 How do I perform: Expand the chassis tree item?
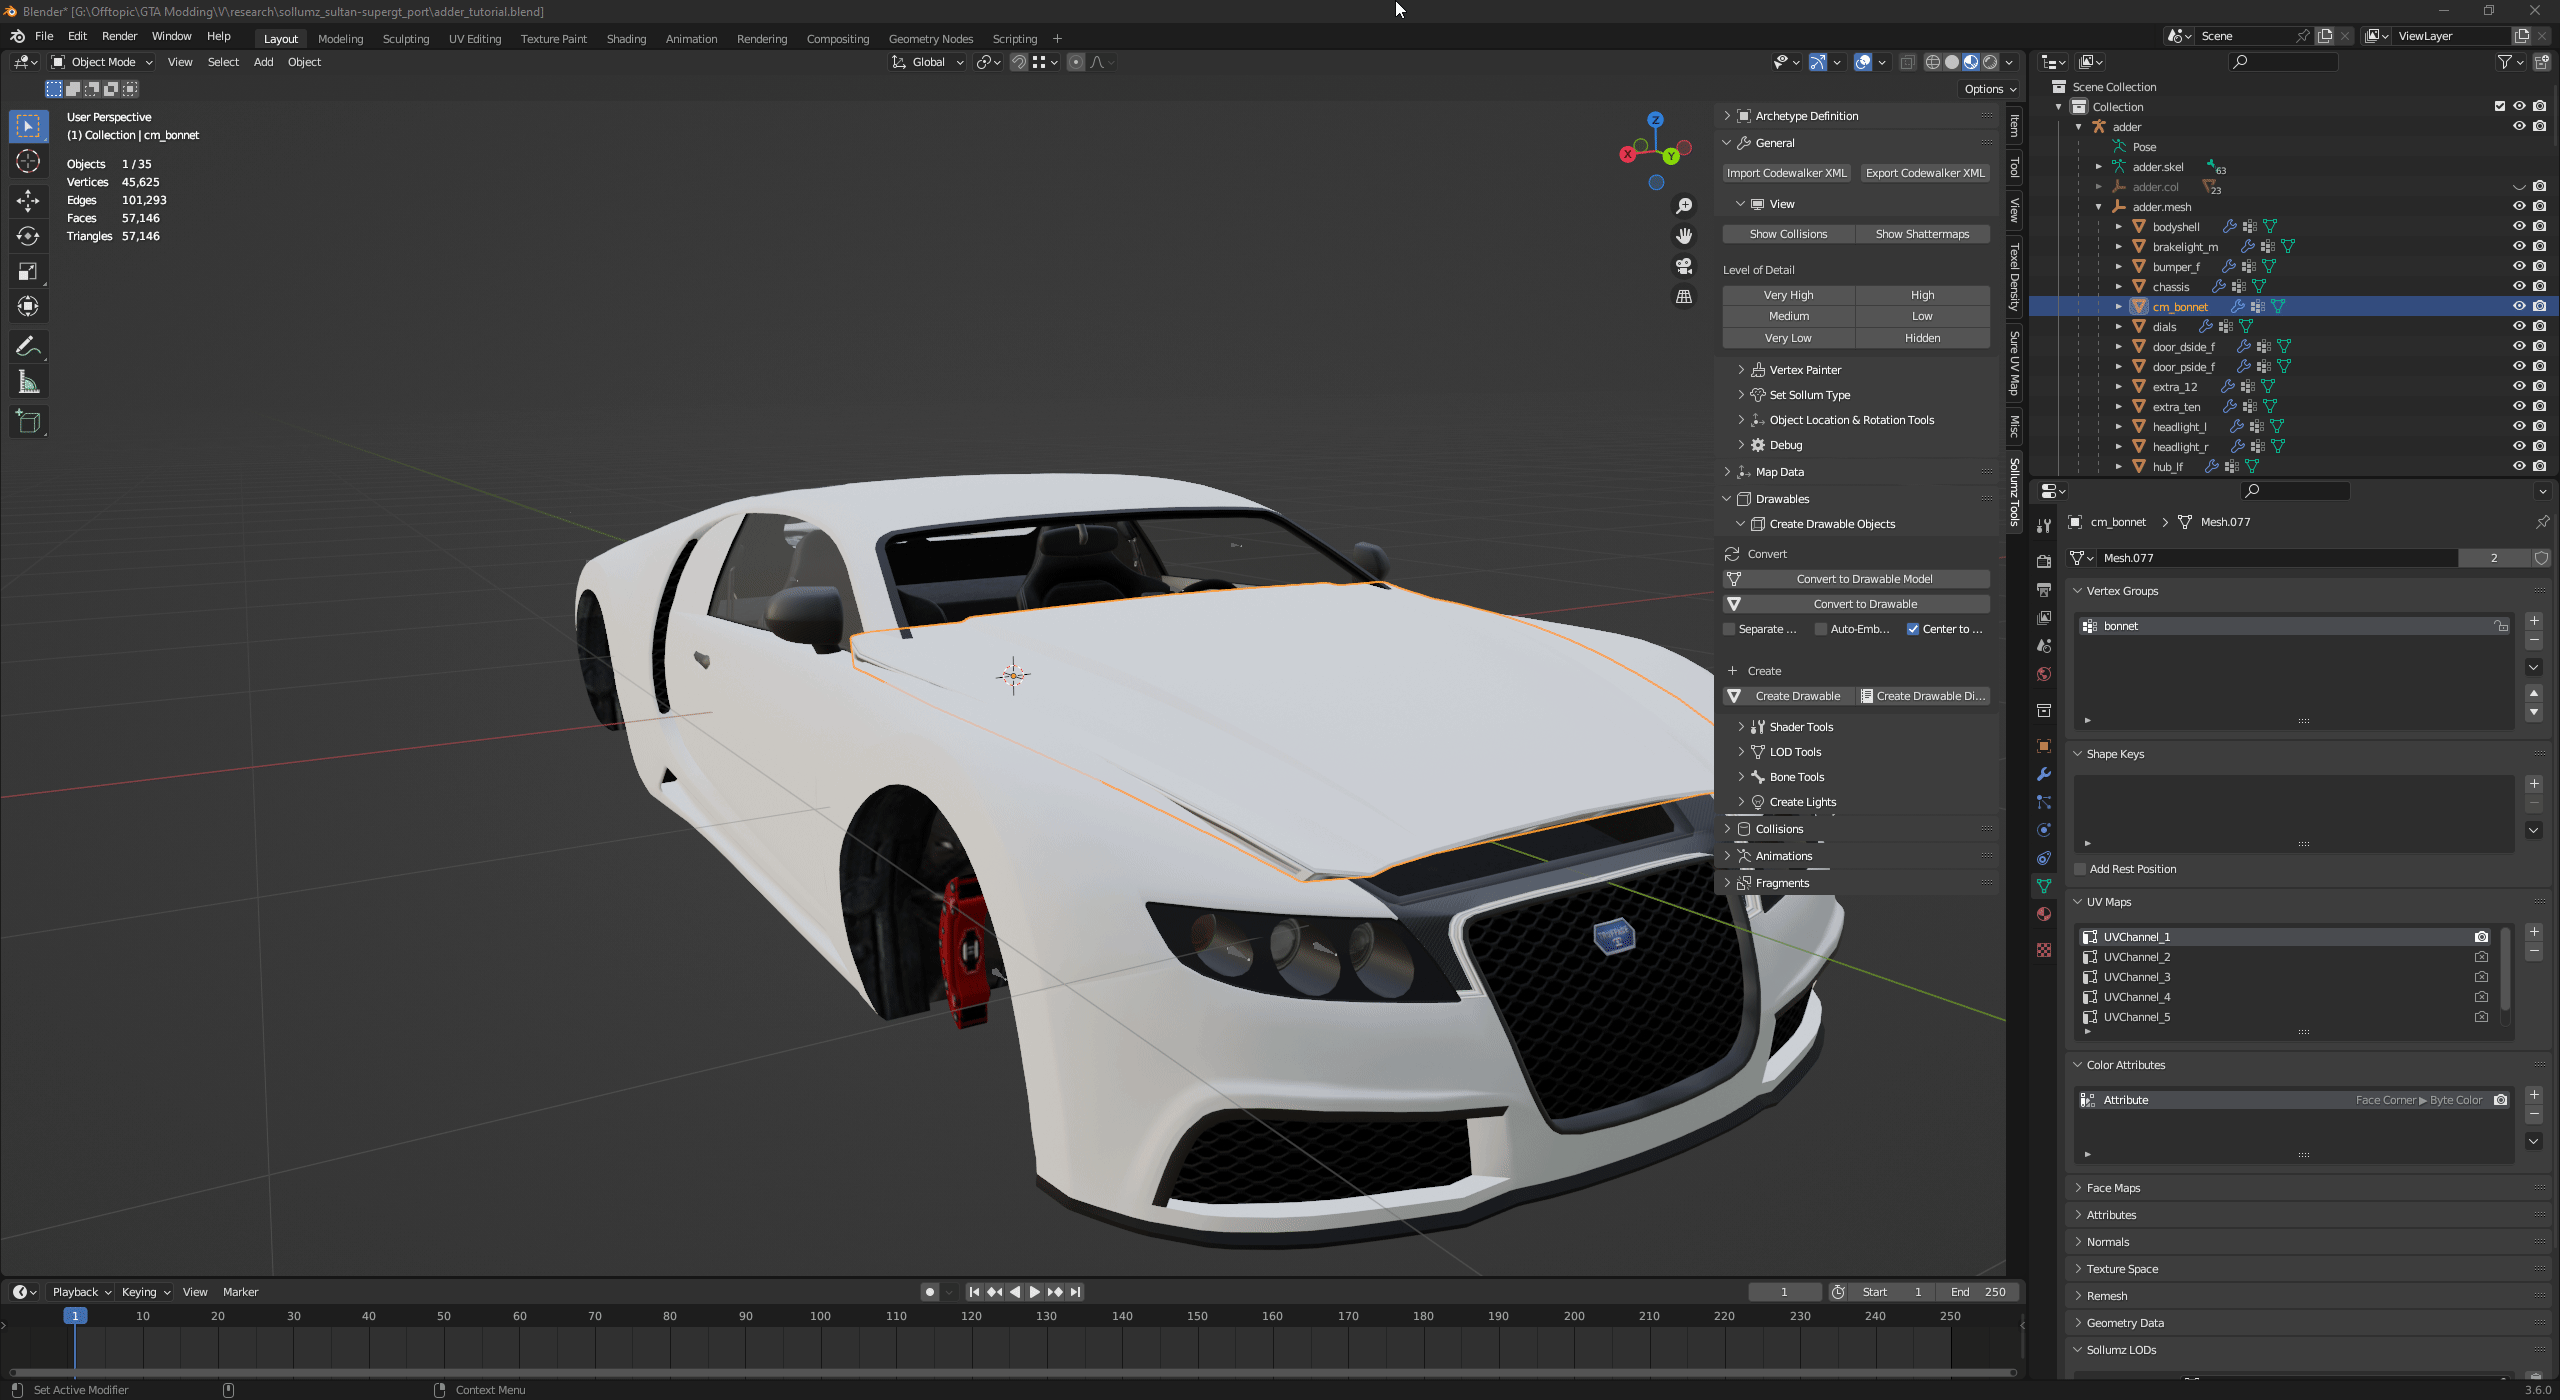(2118, 287)
